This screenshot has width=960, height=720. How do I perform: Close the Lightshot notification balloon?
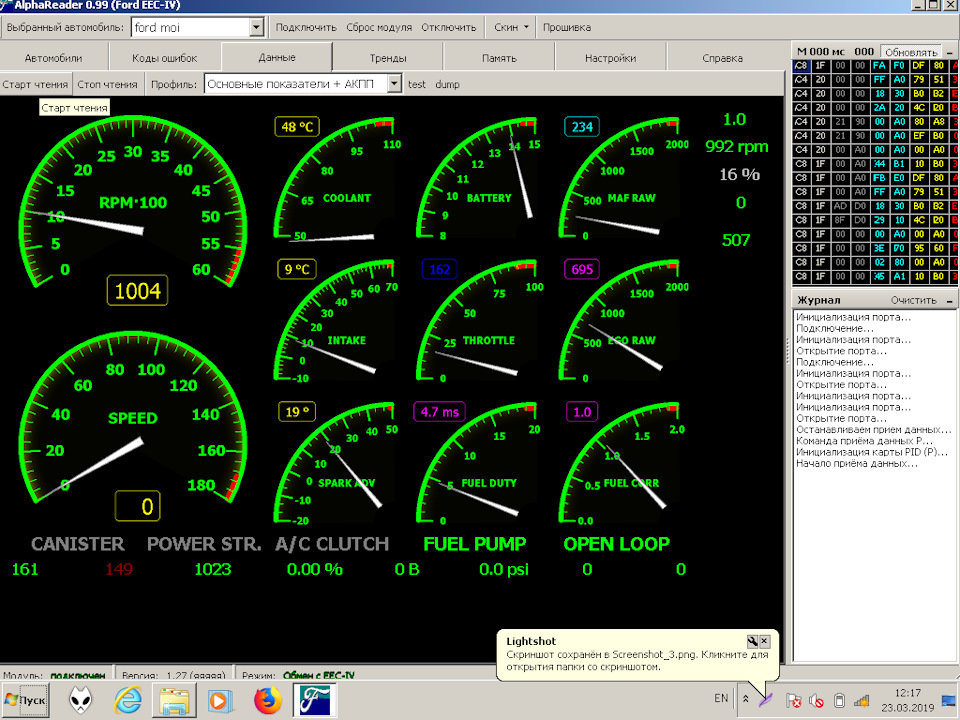[x=764, y=641]
